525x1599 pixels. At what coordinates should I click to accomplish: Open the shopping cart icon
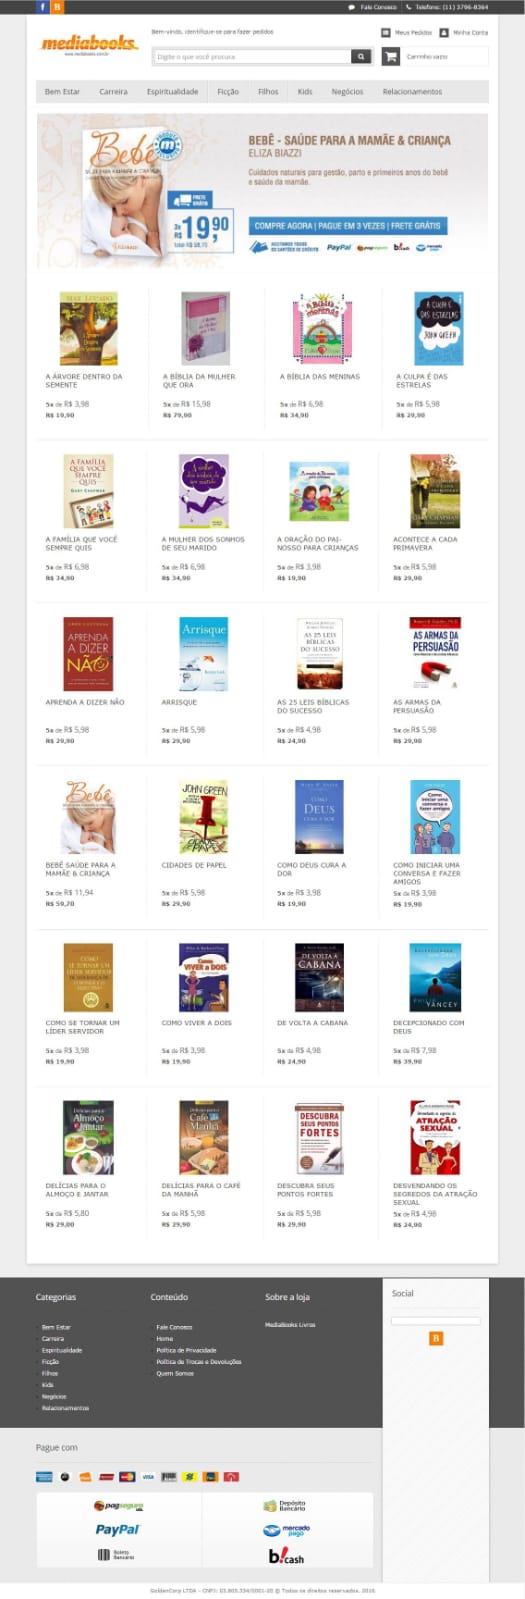[390, 57]
